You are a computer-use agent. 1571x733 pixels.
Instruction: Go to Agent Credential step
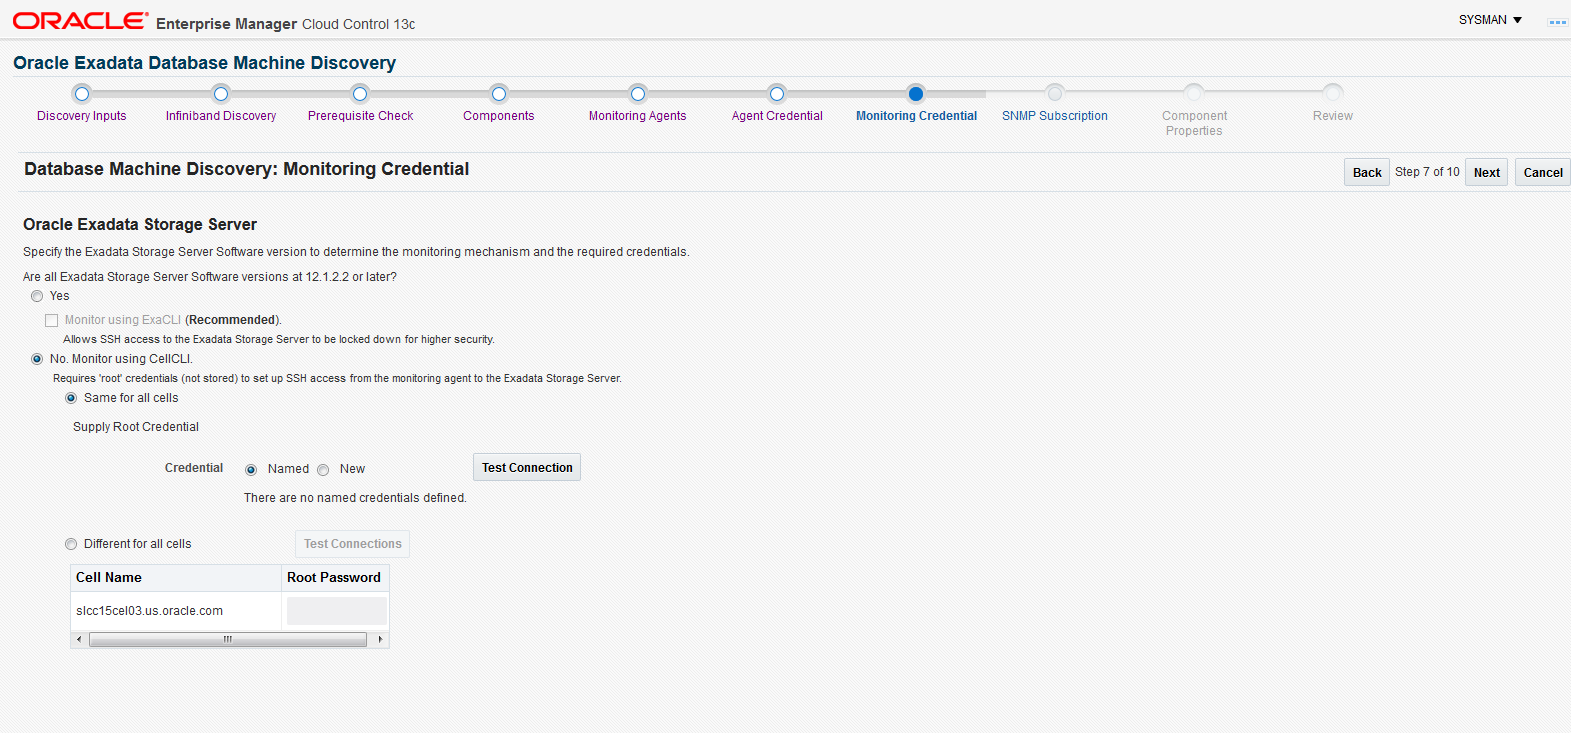pyautogui.click(x=777, y=116)
